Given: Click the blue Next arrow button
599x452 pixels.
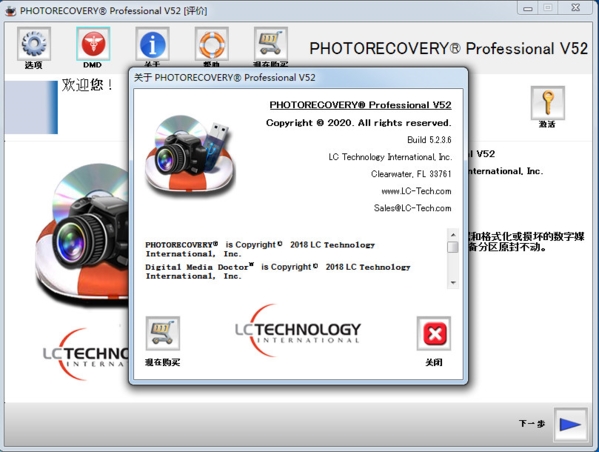Looking at the screenshot, I should [570, 424].
